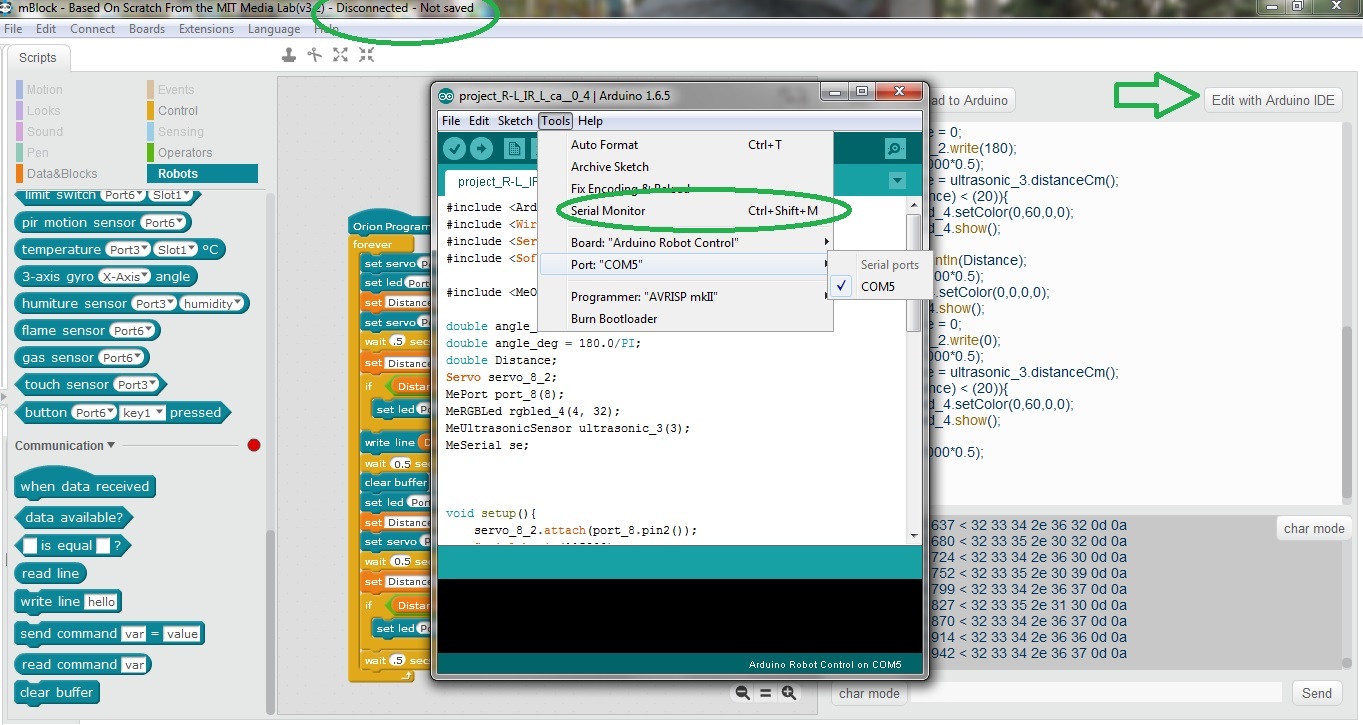1363x725 pixels.
Task: Open Port6 dropdown on pir motion sensor block
Action: (164, 223)
